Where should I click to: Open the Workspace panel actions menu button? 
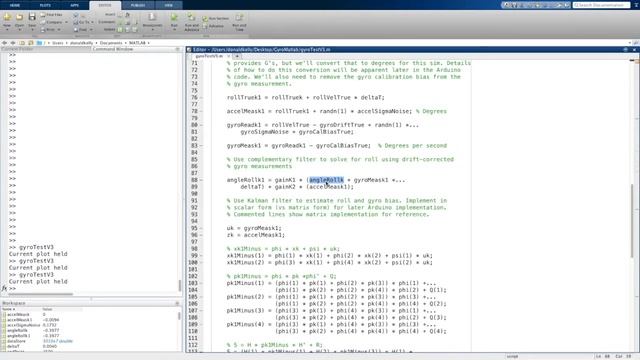177,303
